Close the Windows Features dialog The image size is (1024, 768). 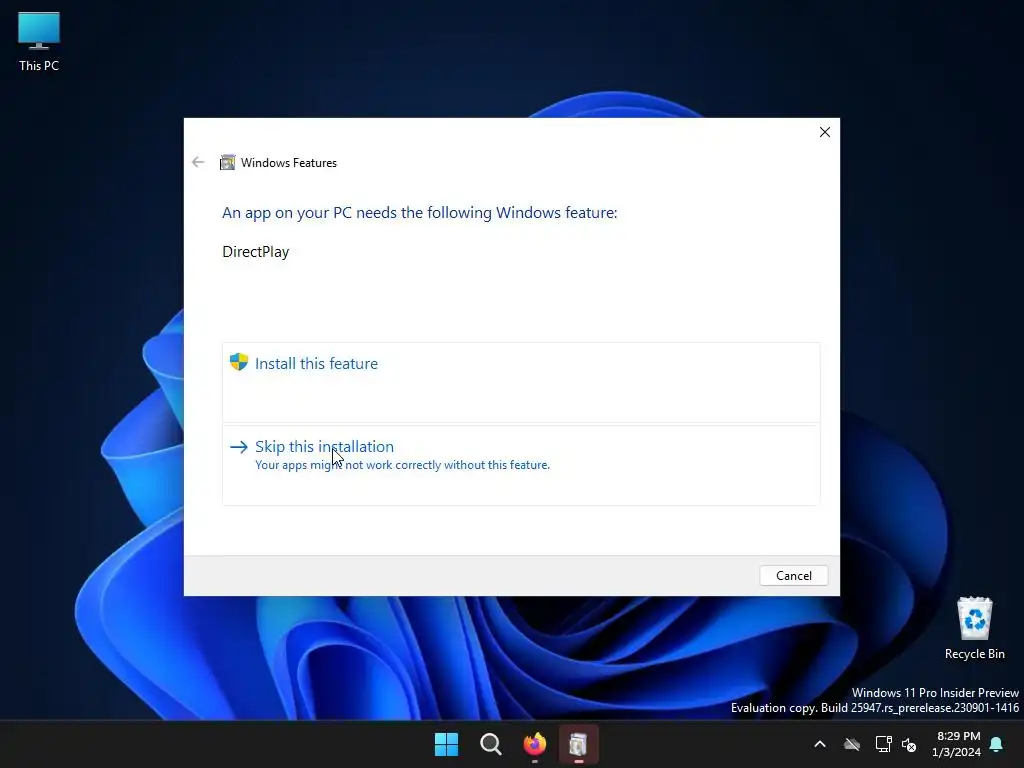[825, 132]
